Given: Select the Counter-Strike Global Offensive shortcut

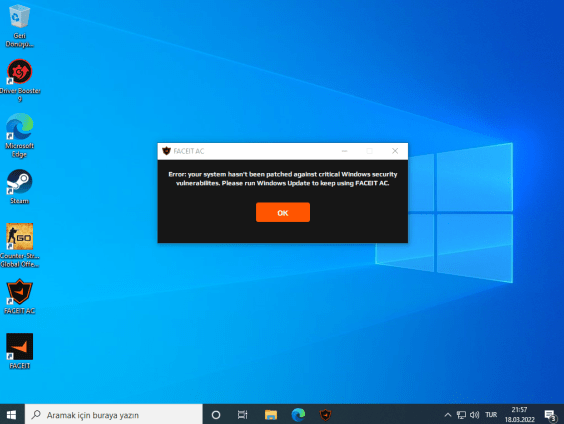Looking at the screenshot, I should point(20,246).
